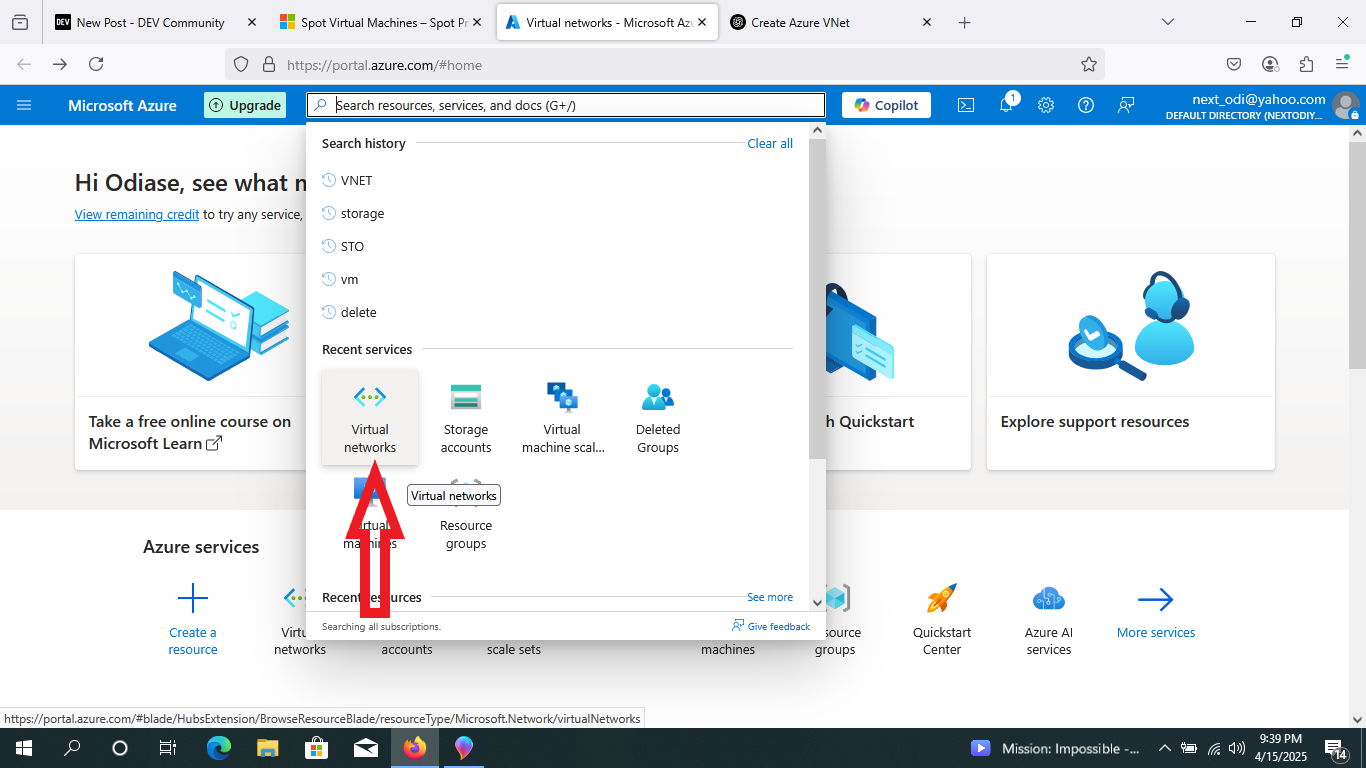
Task: Open the Notifications bell icon
Action: pyautogui.click(x=1007, y=105)
